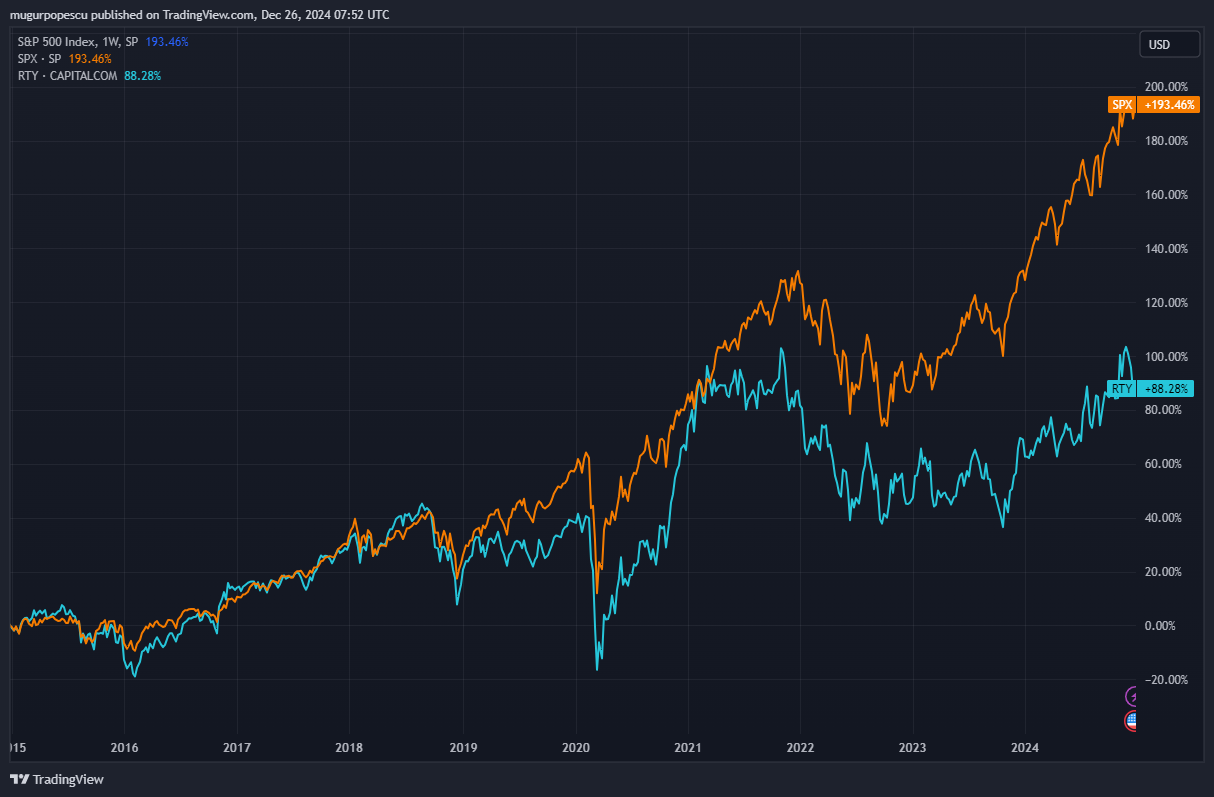Click the blue 193.46% legend value

pyautogui.click(x=167, y=42)
